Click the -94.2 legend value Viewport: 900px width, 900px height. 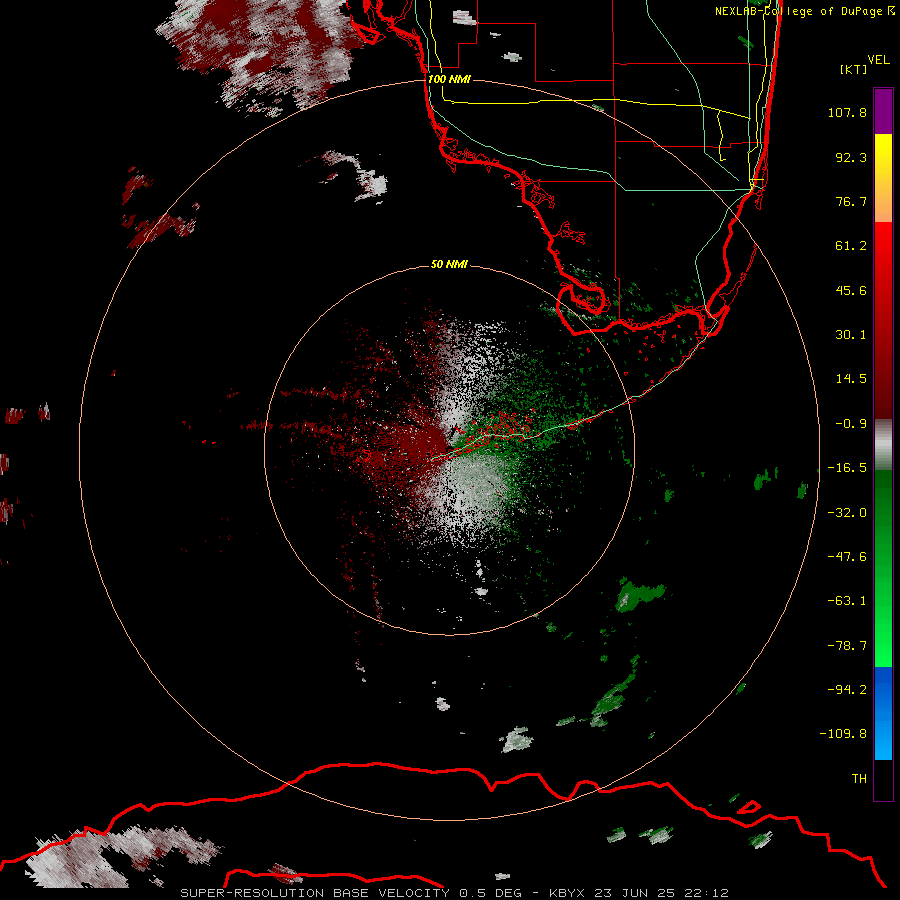847,690
